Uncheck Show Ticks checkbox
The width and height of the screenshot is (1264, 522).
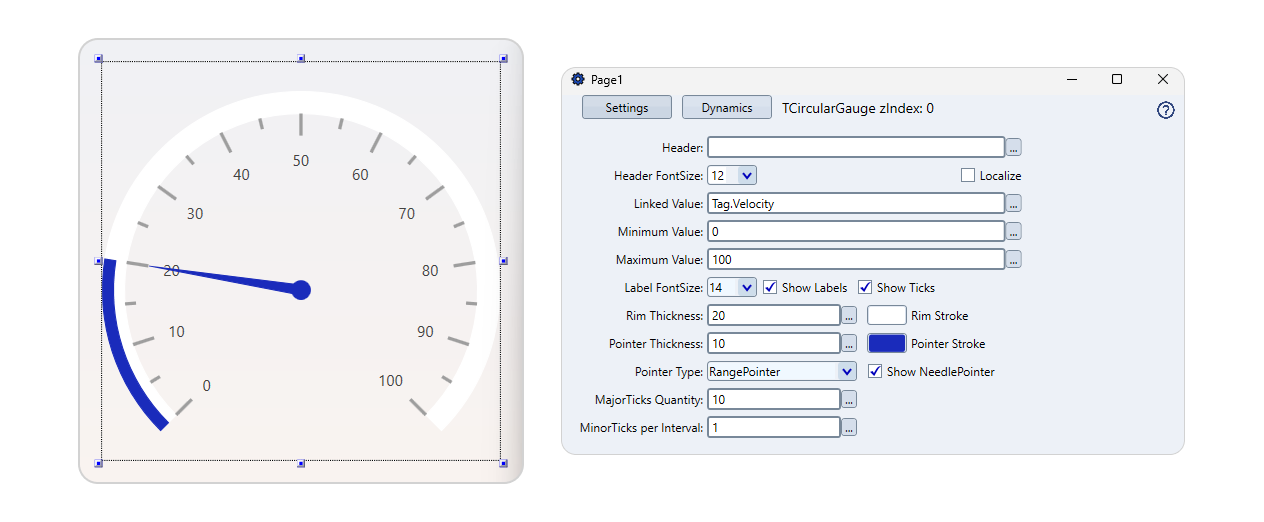(865, 288)
